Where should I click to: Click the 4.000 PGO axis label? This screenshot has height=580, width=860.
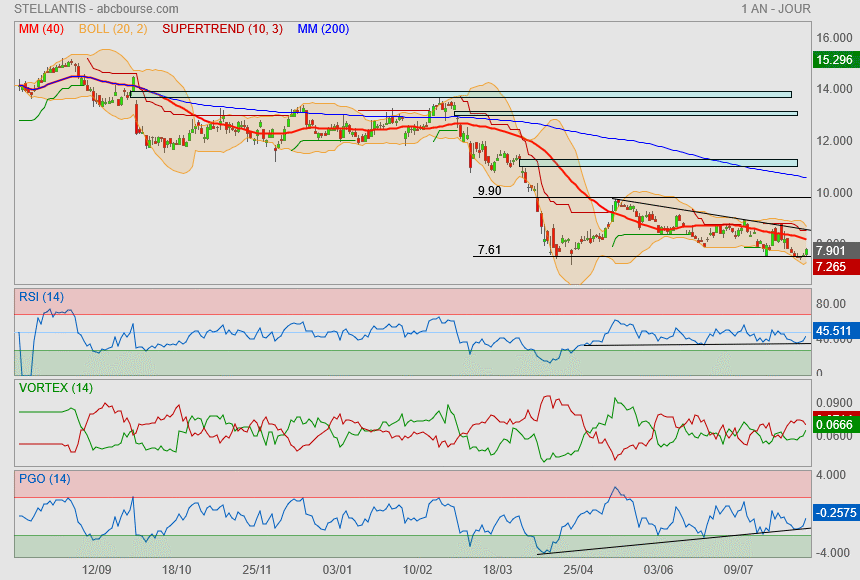coord(831,475)
